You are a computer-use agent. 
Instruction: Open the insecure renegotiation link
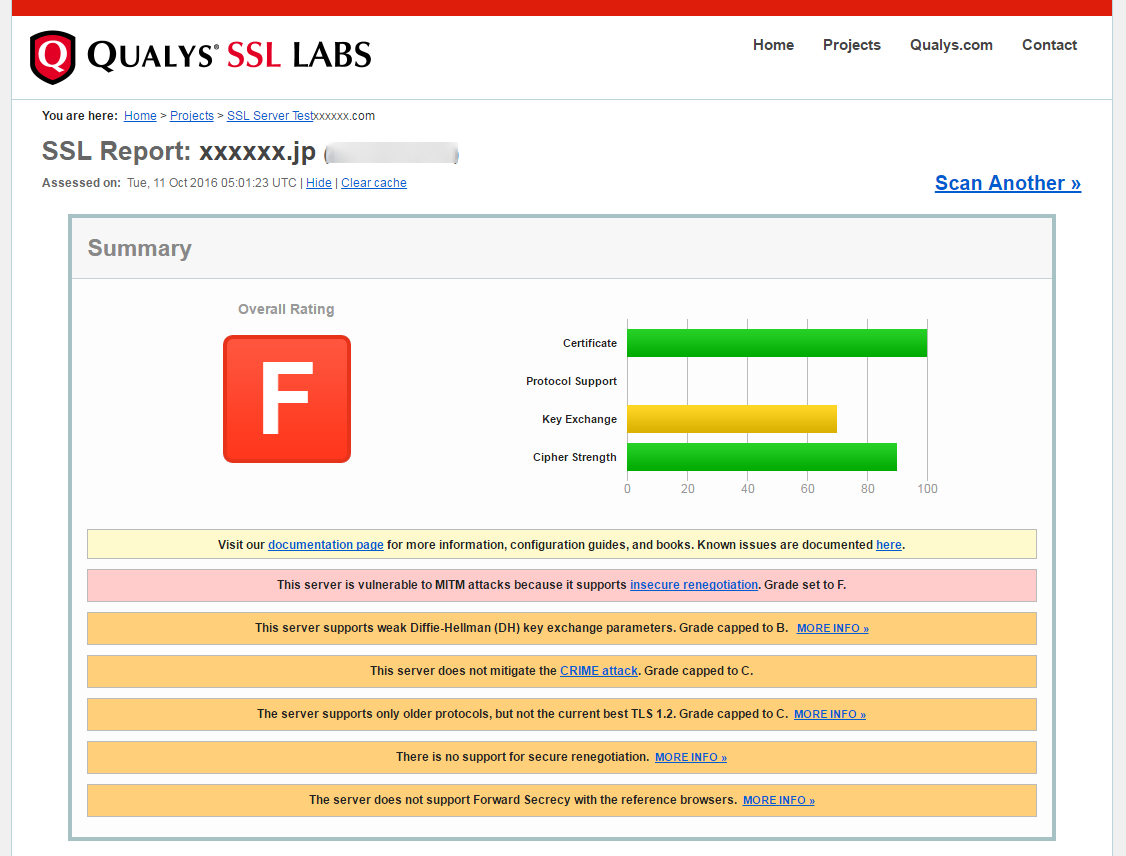(x=694, y=585)
